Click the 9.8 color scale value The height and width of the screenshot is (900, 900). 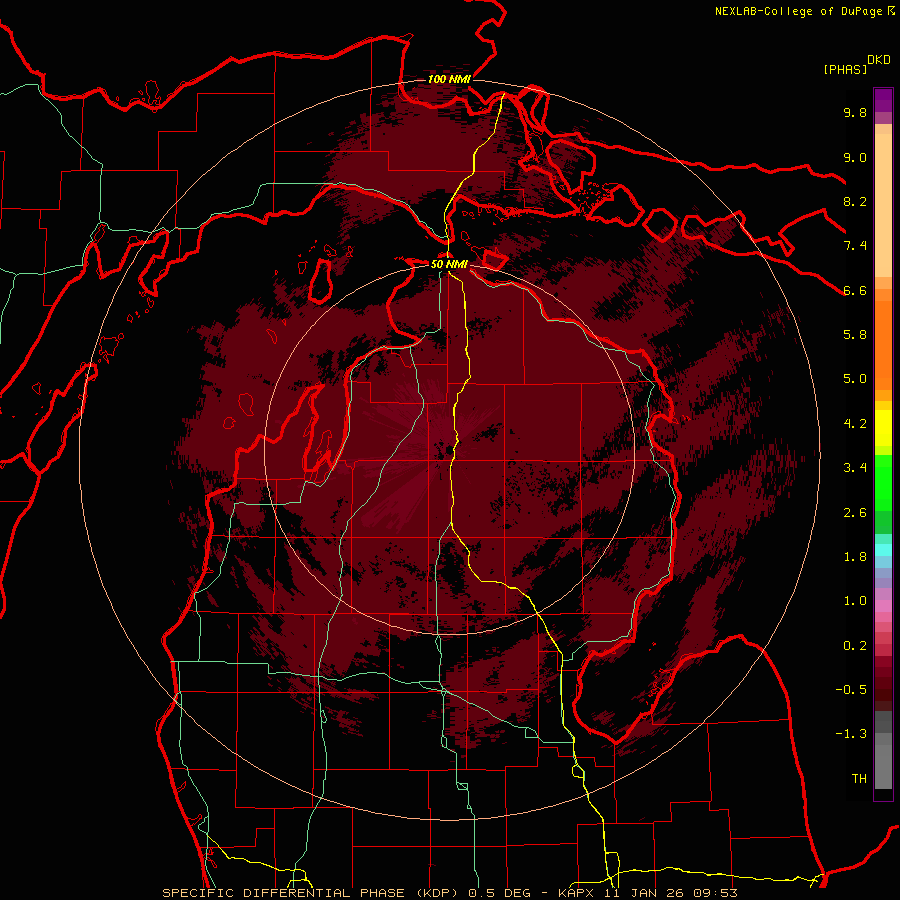click(x=855, y=112)
